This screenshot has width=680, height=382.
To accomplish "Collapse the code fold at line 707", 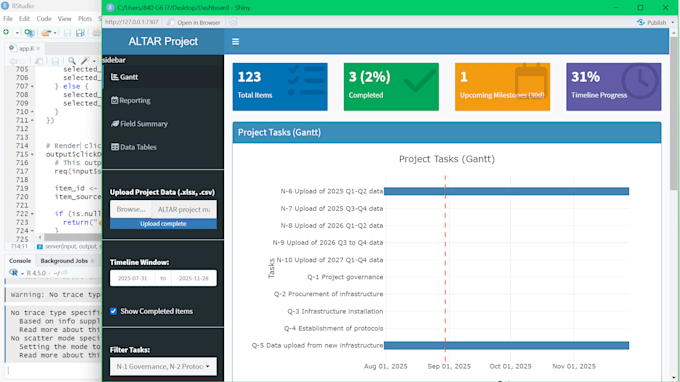I will click(32, 86).
